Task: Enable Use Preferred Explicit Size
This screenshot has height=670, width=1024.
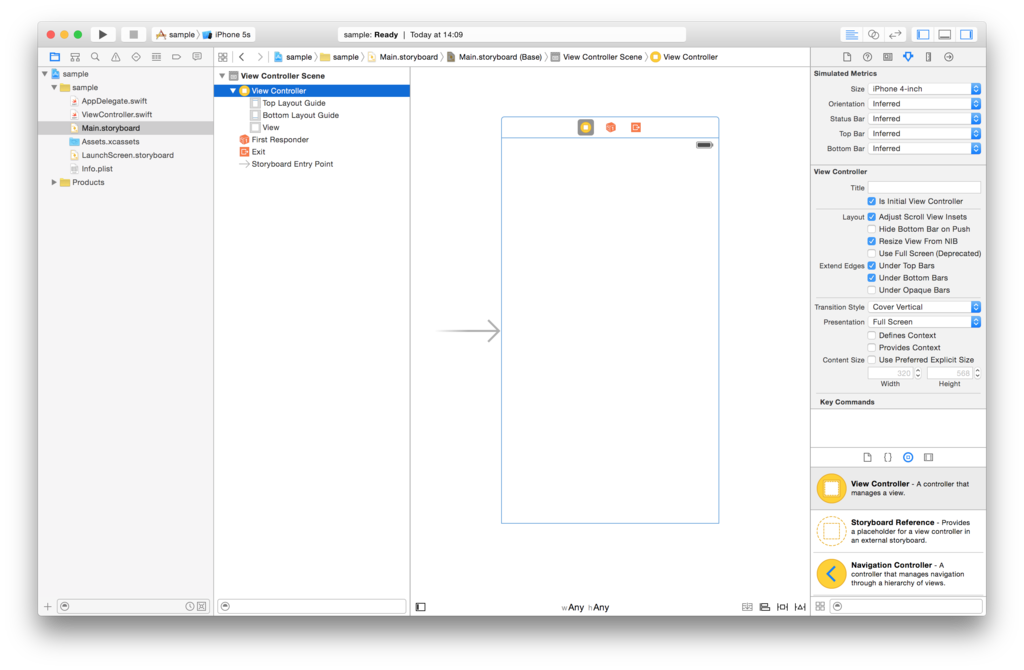Action: click(x=871, y=360)
